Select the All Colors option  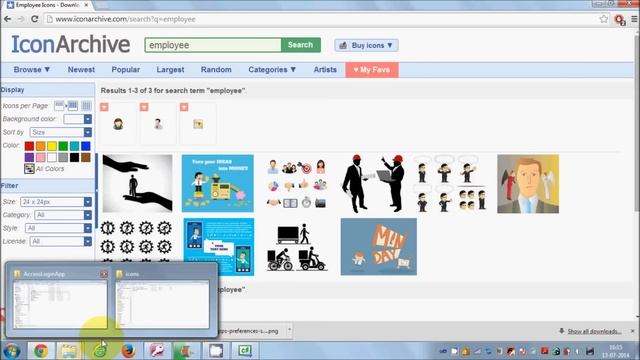tap(44, 169)
